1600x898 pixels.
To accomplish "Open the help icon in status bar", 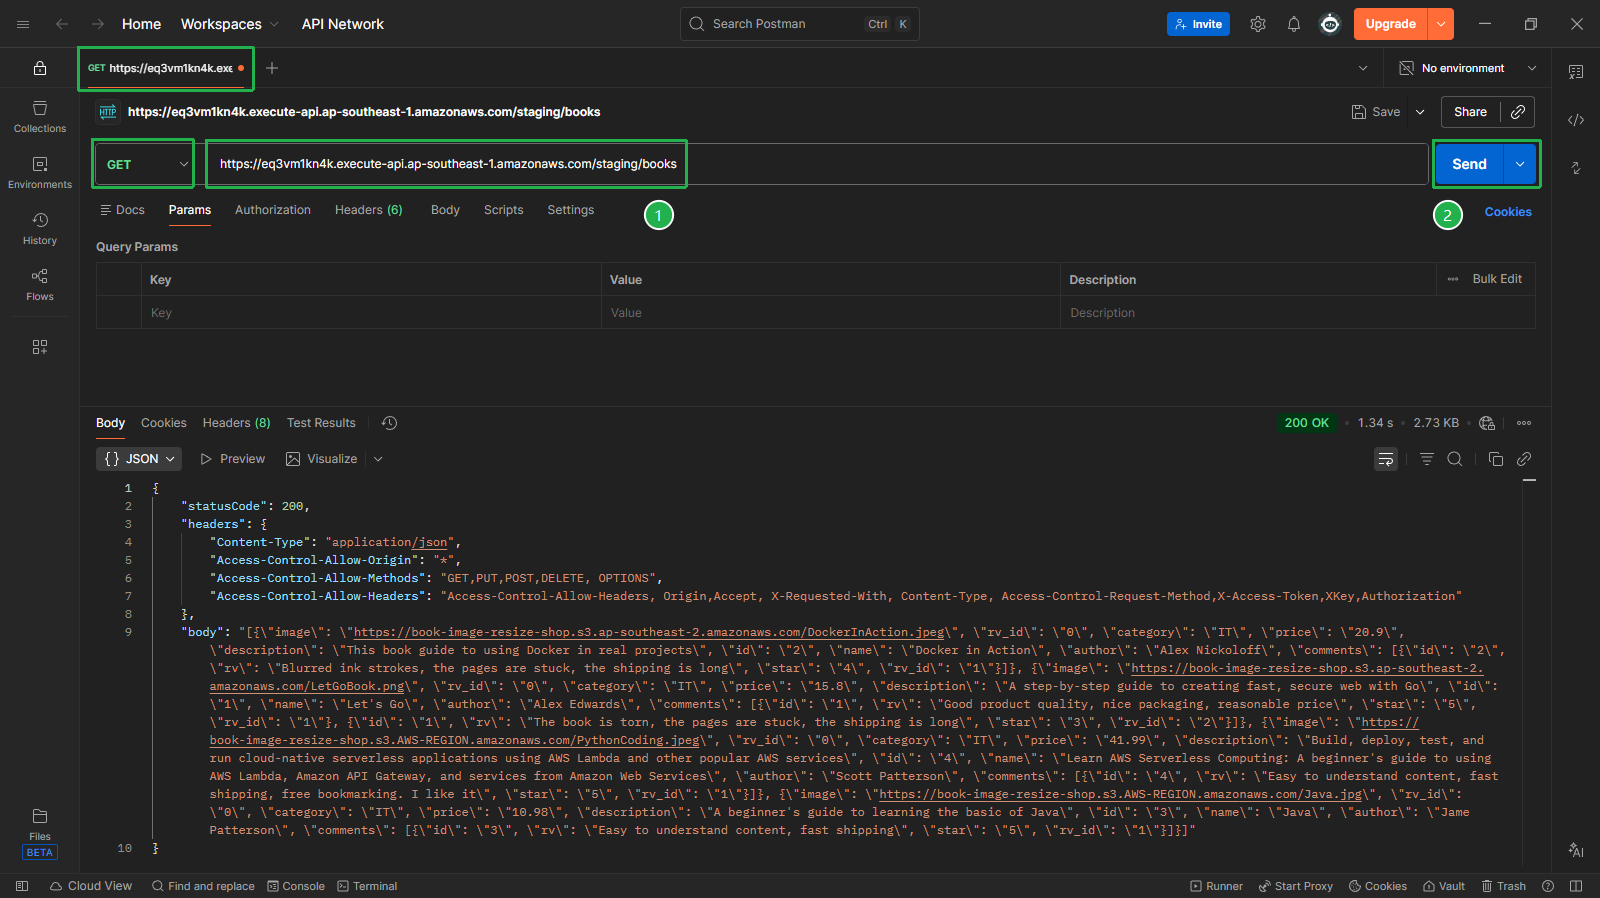I will 1548,886.
